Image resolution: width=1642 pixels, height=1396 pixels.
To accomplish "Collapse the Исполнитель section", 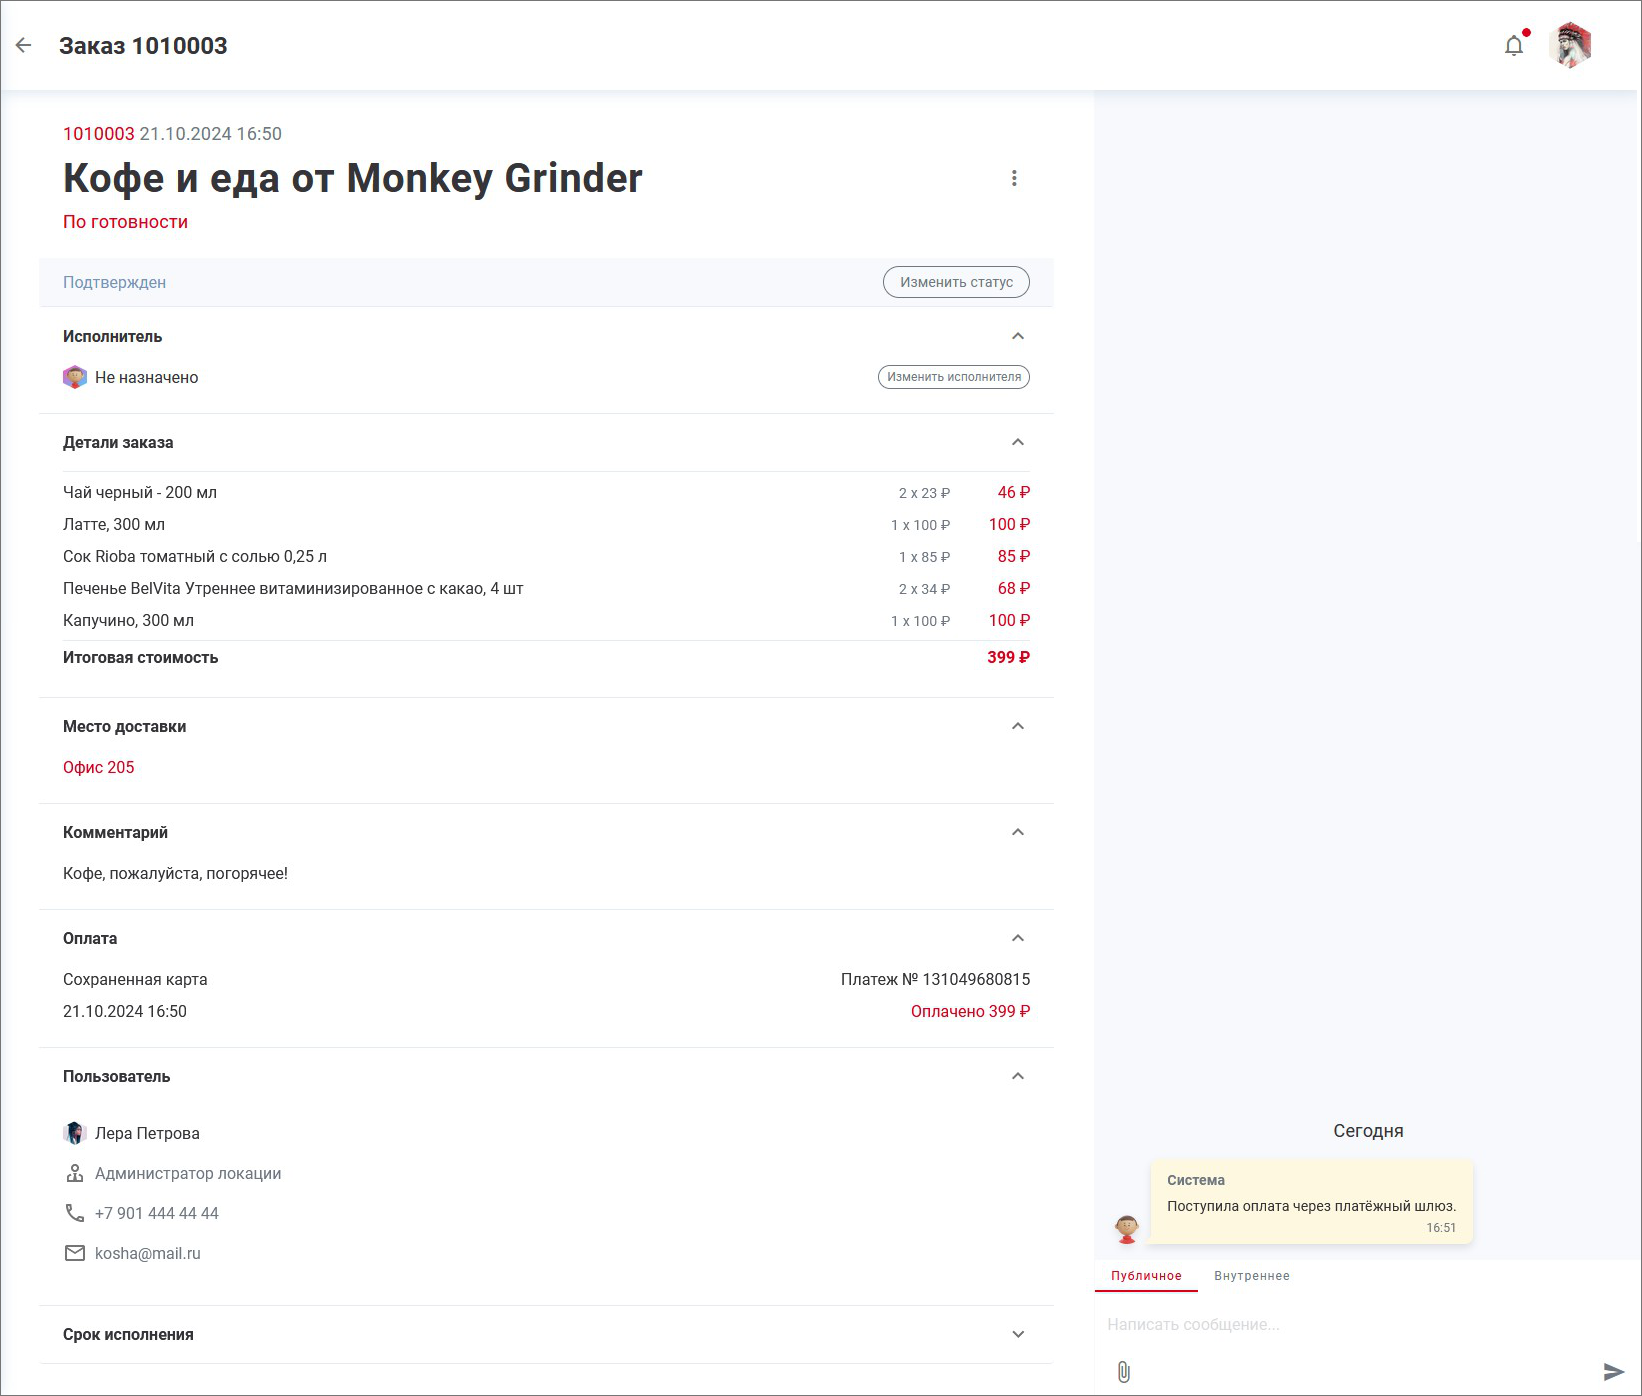I will point(1018,336).
